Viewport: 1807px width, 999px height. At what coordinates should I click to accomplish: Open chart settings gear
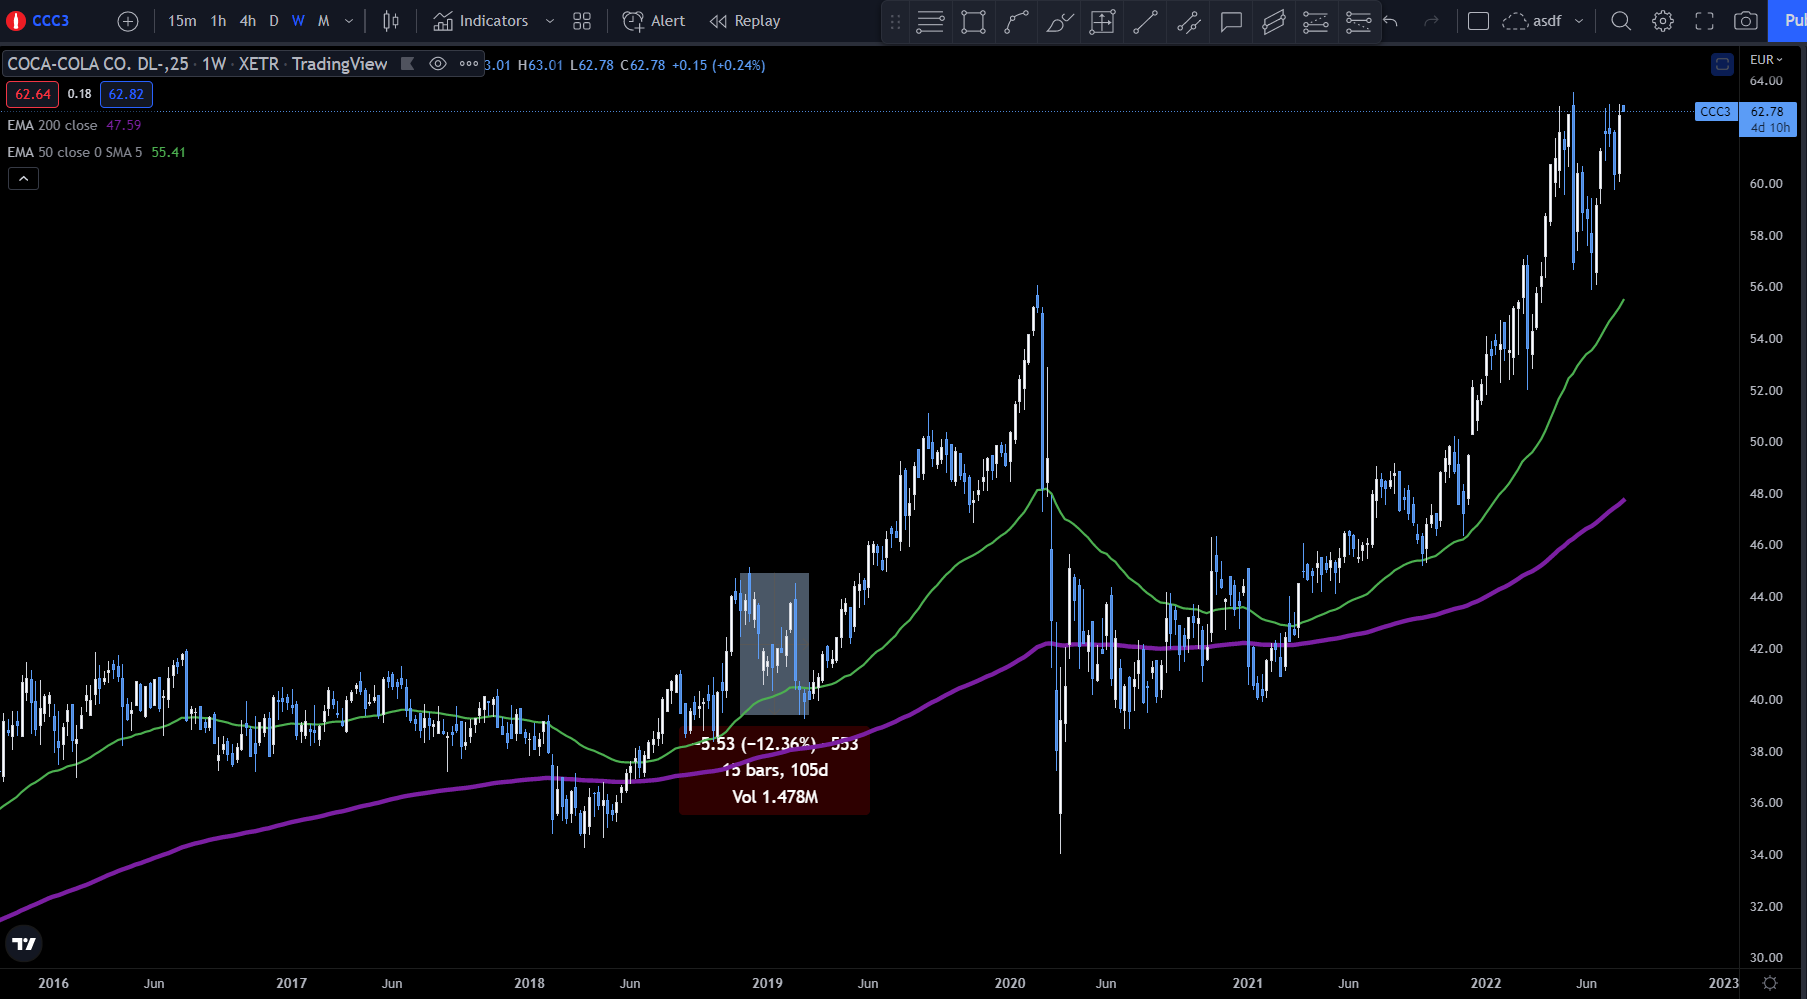click(1663, 21)
